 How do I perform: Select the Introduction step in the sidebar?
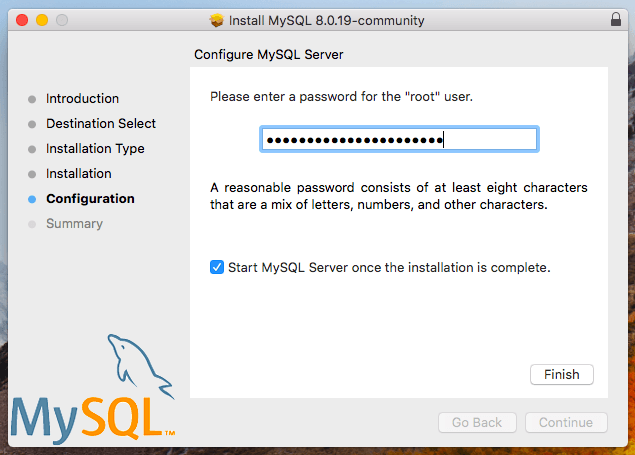82,99
